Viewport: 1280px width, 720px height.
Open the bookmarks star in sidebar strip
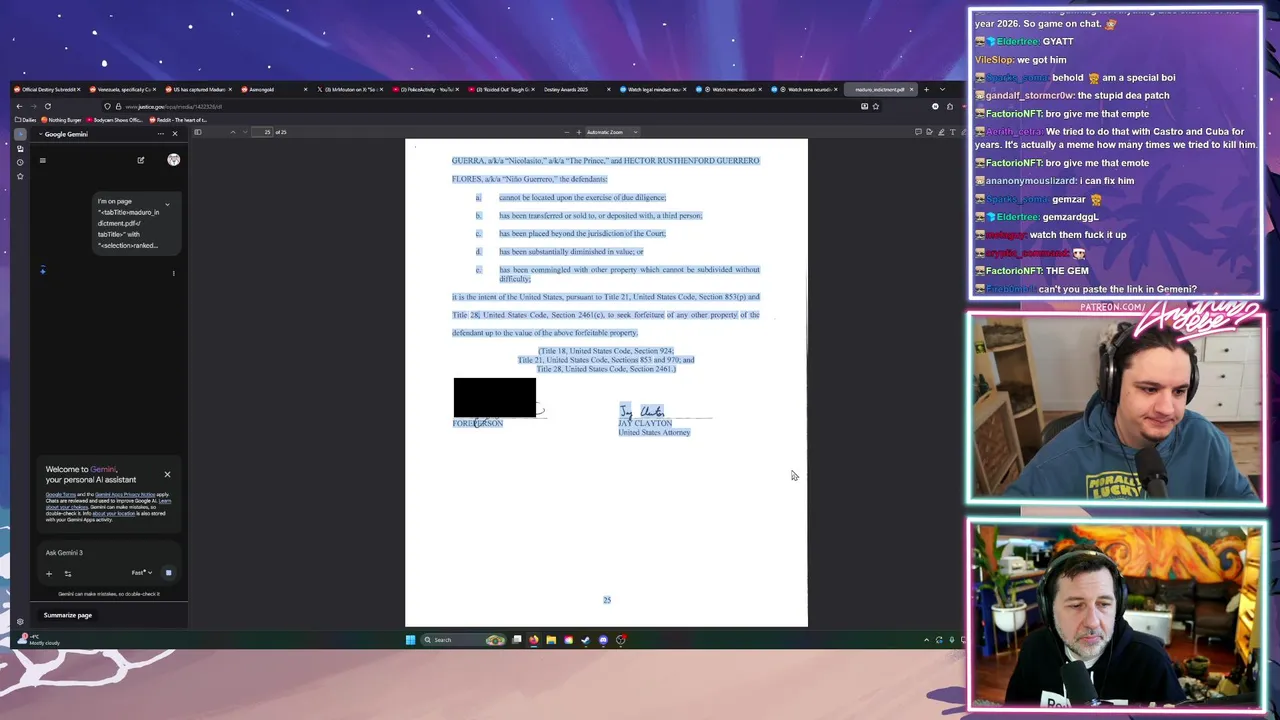[x=20, y=176]
